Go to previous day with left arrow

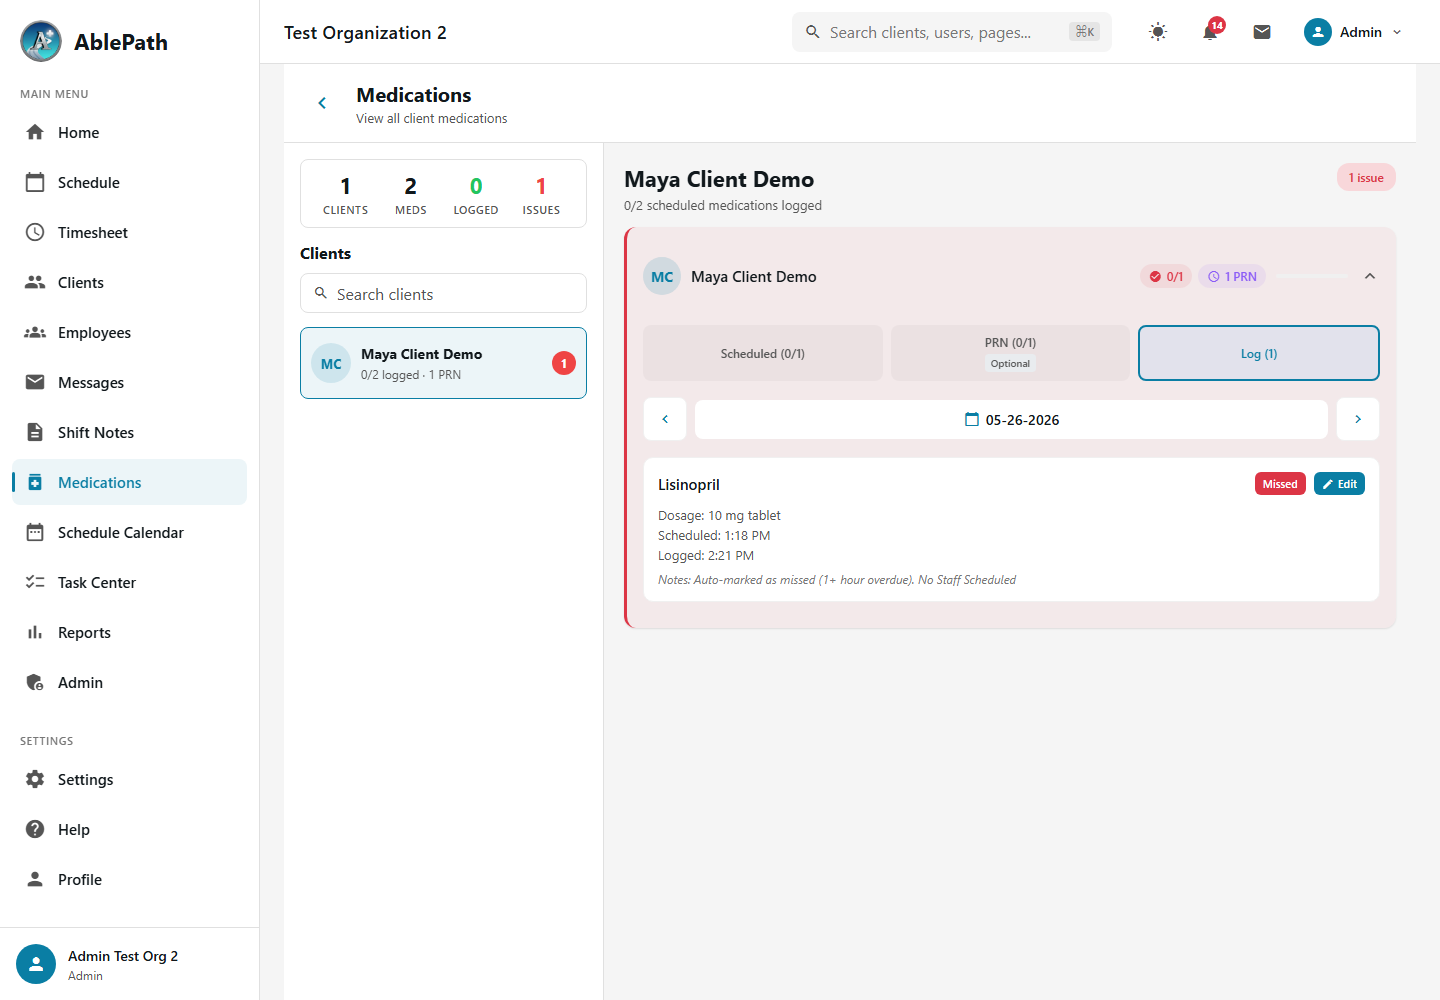coord(665,419)
